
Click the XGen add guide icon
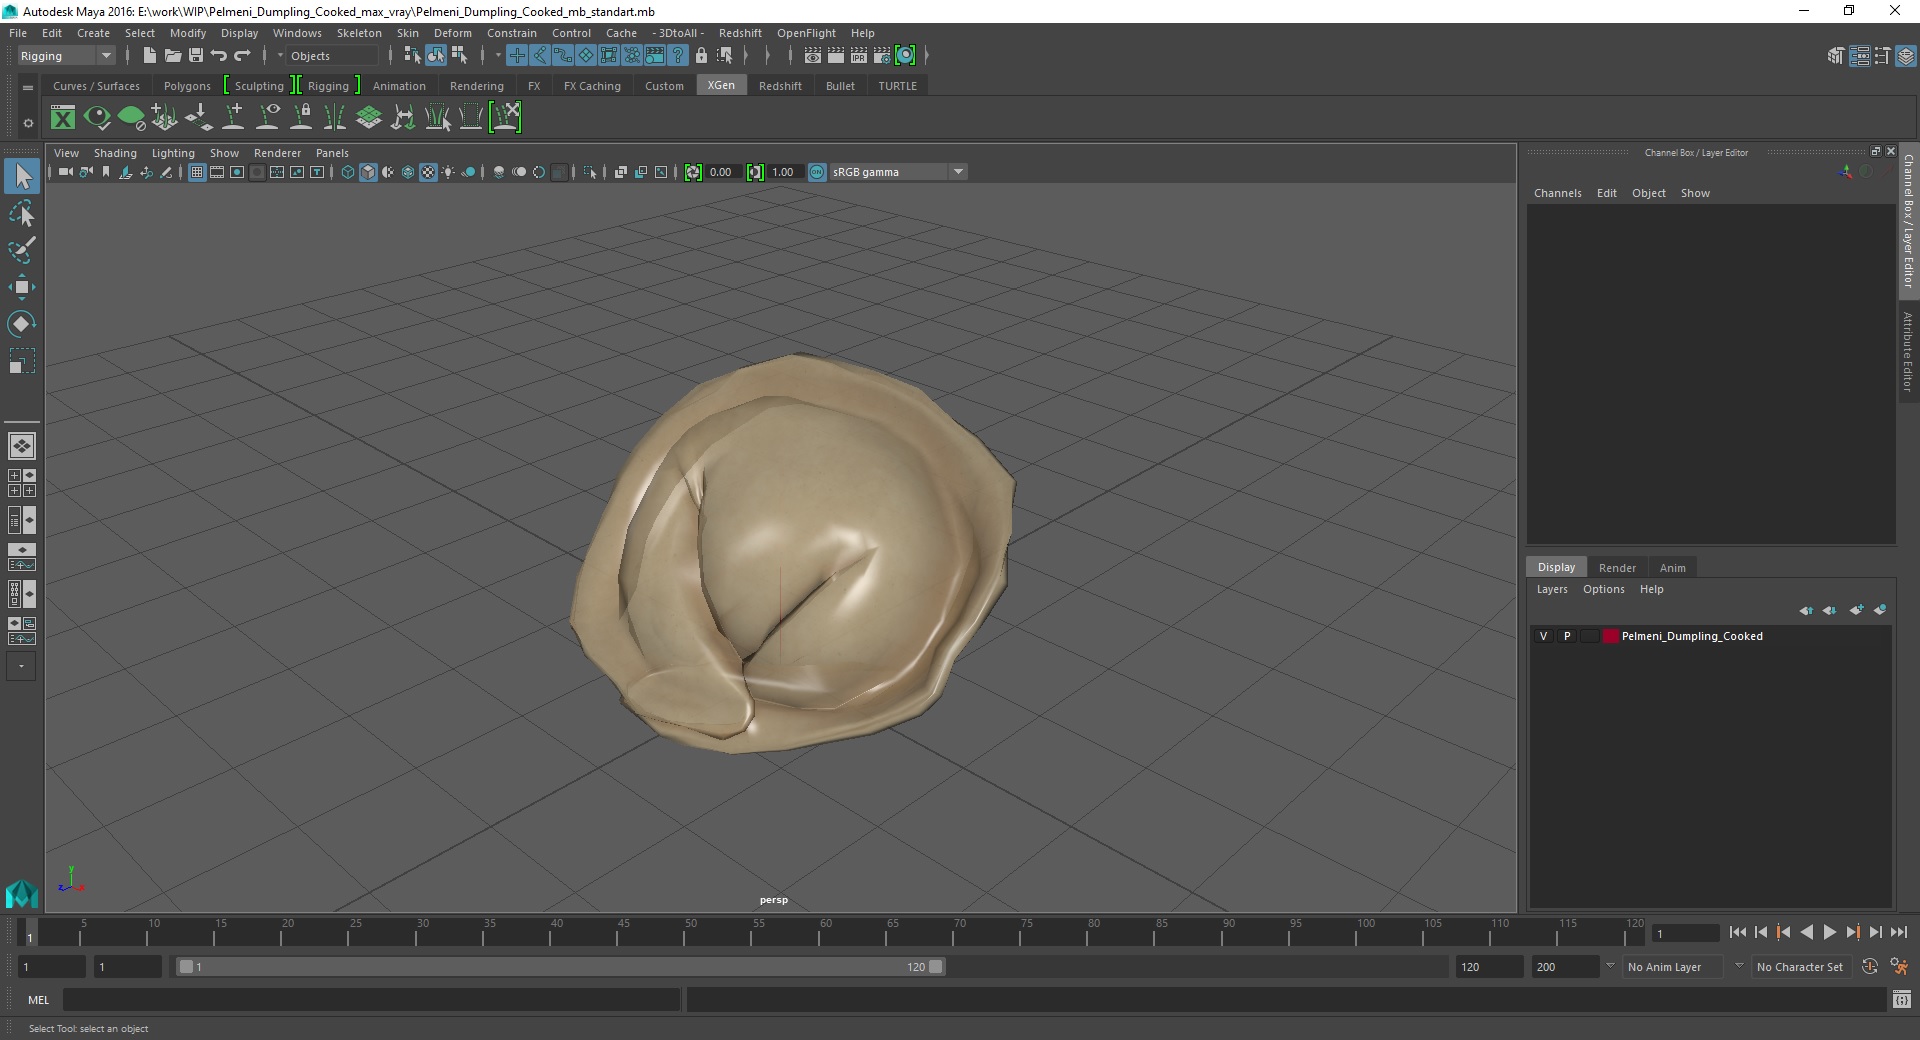pos(233,118)
